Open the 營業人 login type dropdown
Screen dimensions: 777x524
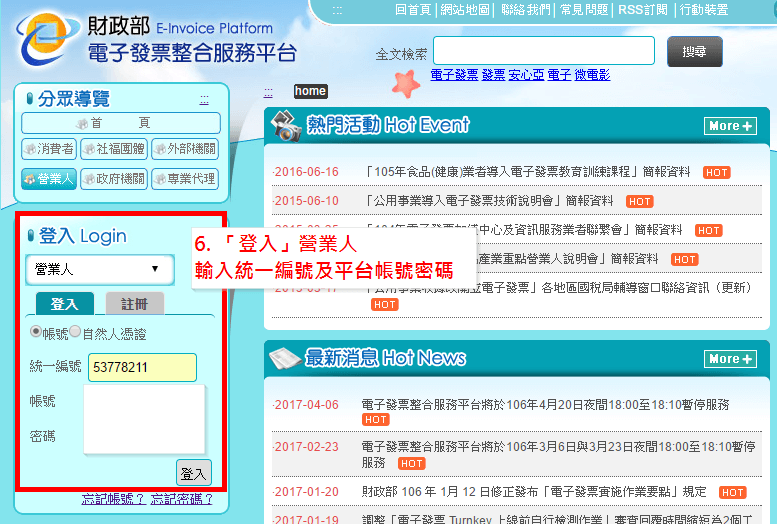(100, 269)
